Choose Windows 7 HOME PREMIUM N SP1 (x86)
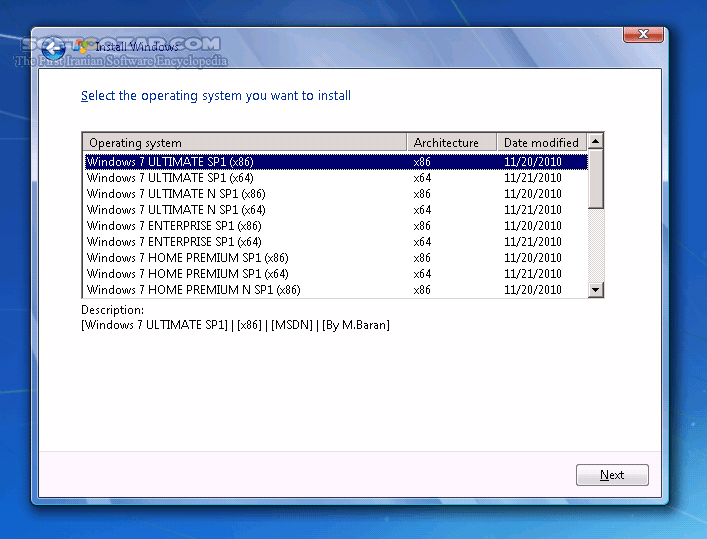The height and width of the screenshot is (539, 707). [193, 290]
